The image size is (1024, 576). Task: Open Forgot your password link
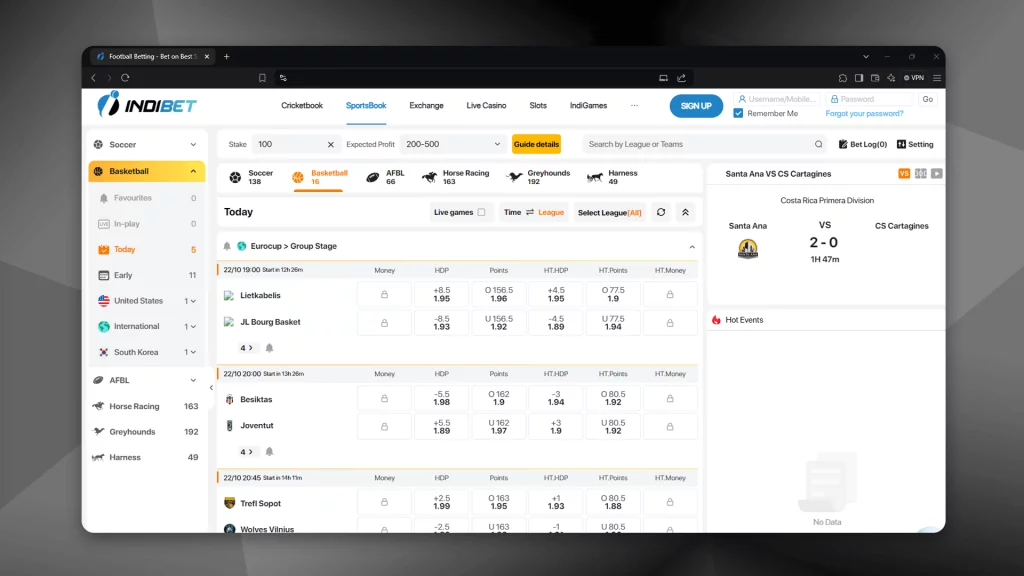(x=864, y=114)
